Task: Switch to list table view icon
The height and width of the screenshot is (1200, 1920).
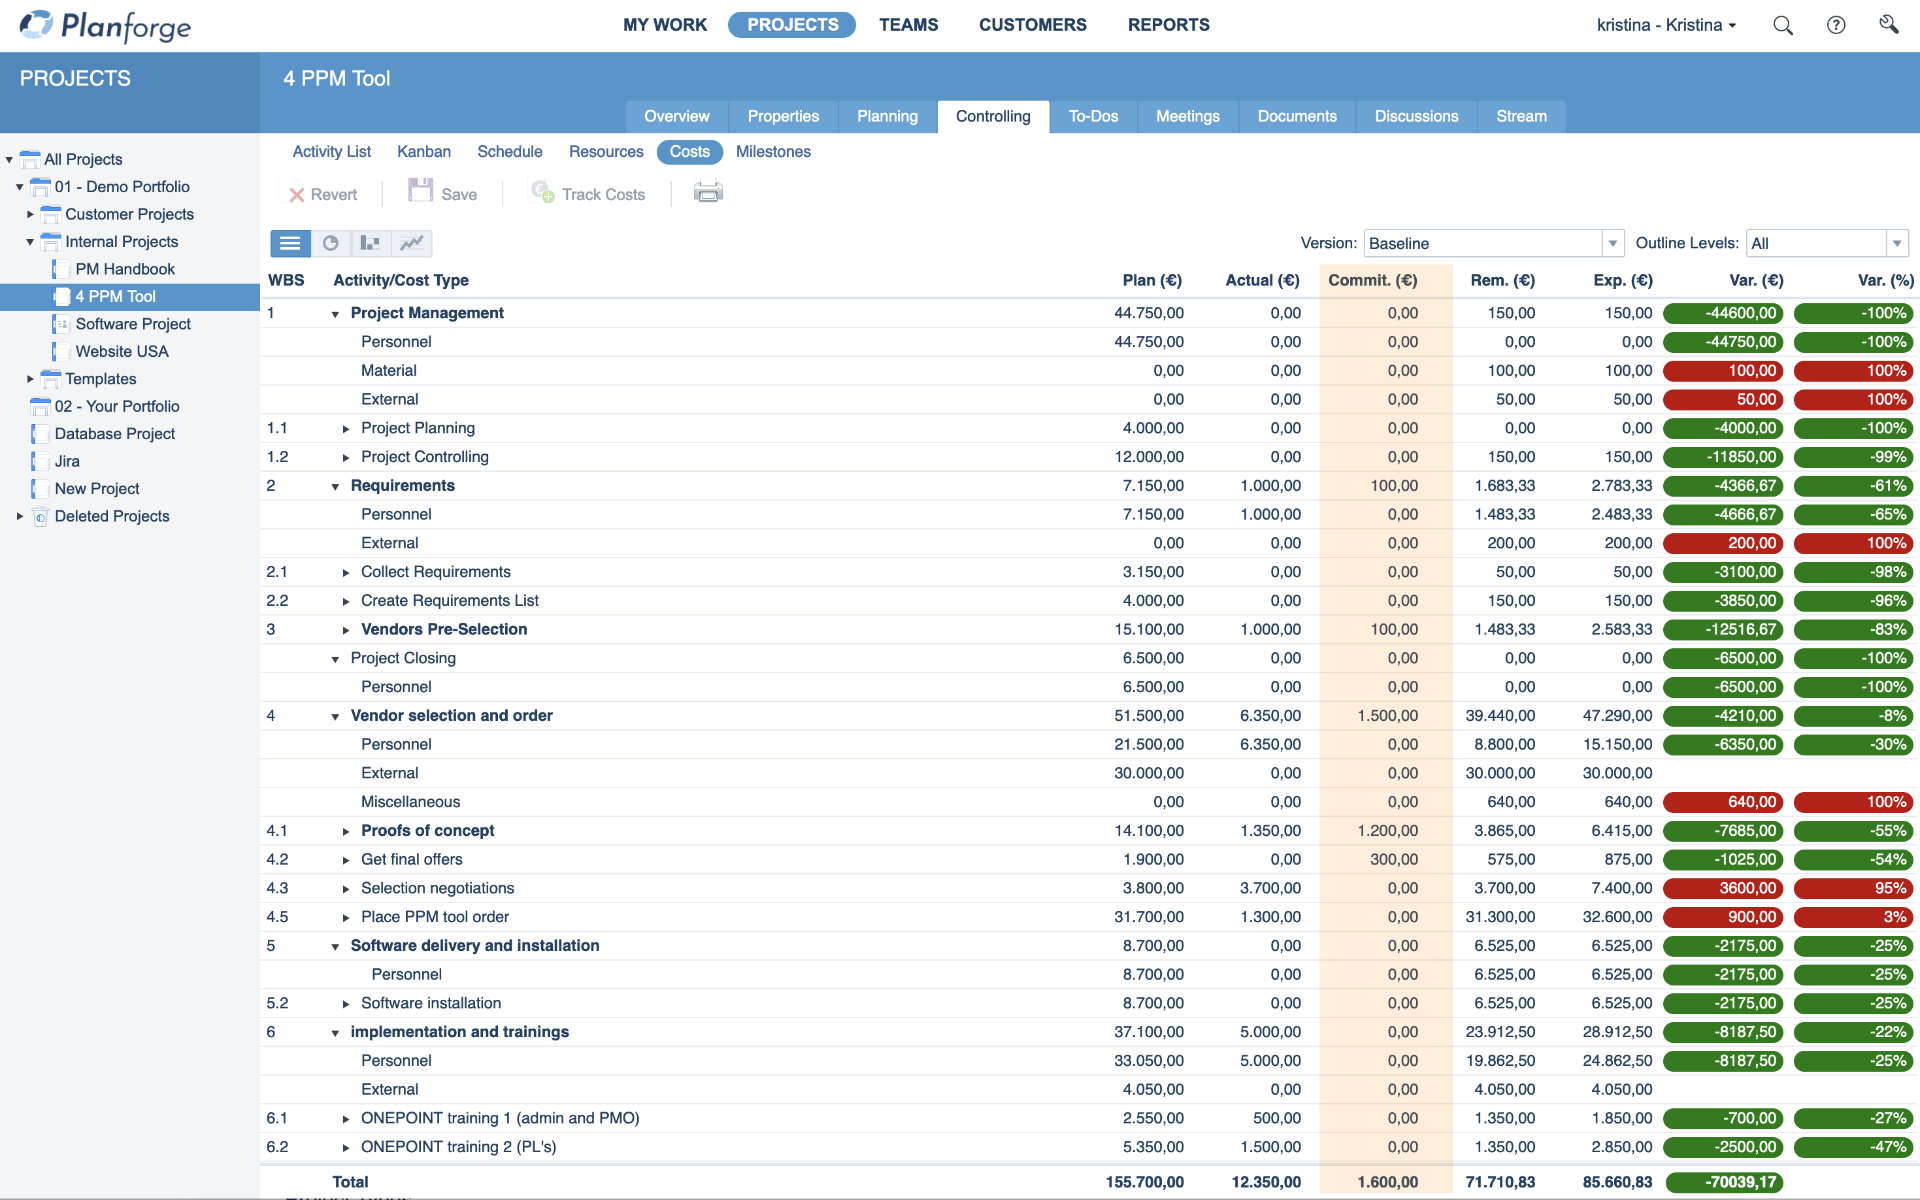Action: click(x=290, y=243)
